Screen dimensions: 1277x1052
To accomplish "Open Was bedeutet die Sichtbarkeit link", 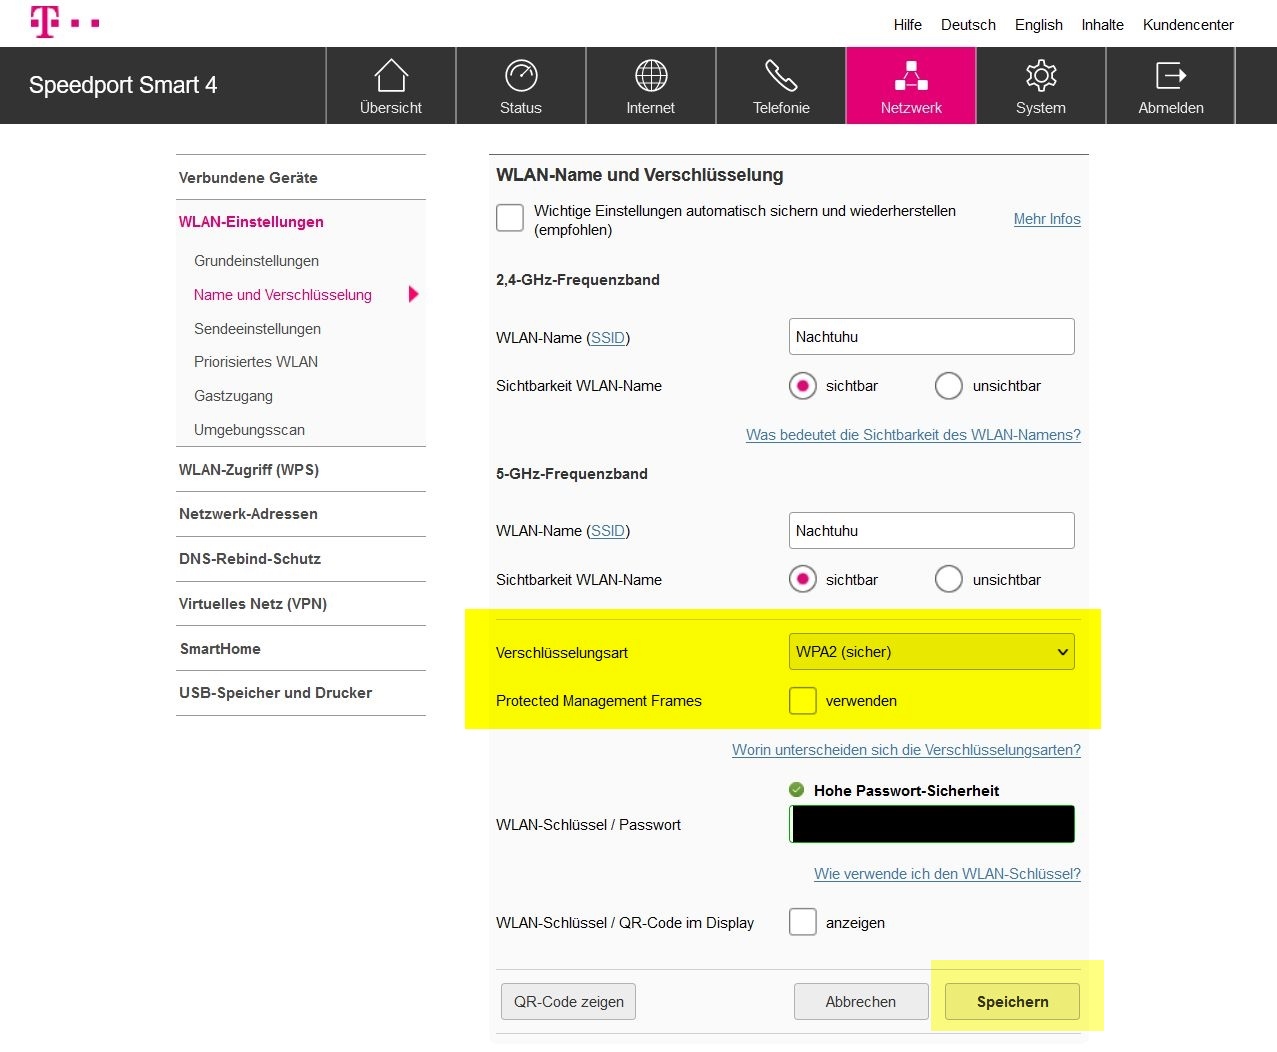I will point(913,435).
